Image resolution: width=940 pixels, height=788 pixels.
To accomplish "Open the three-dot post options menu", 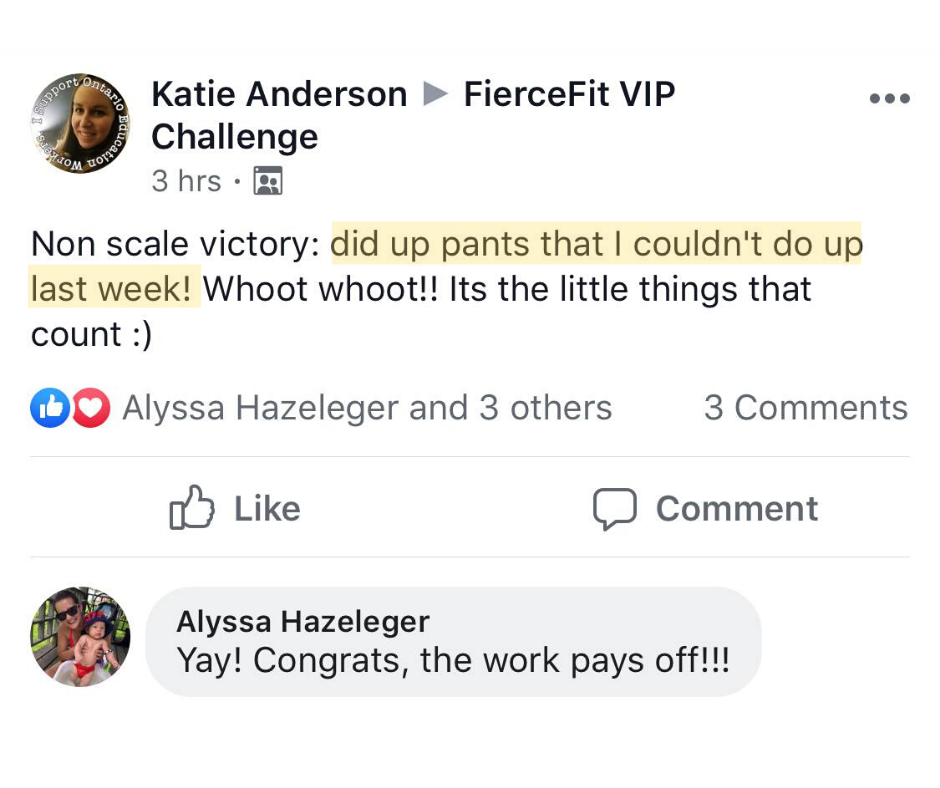I will pos(889,98).
